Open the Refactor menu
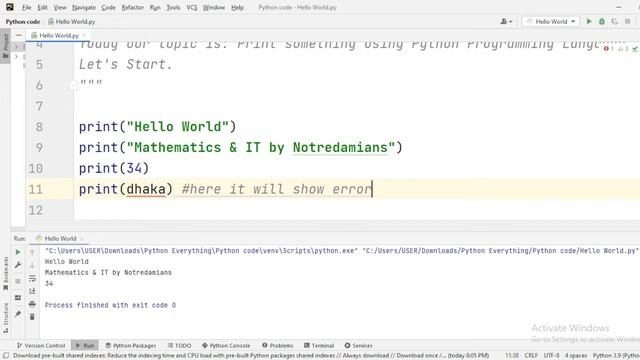 click(133, 7)
